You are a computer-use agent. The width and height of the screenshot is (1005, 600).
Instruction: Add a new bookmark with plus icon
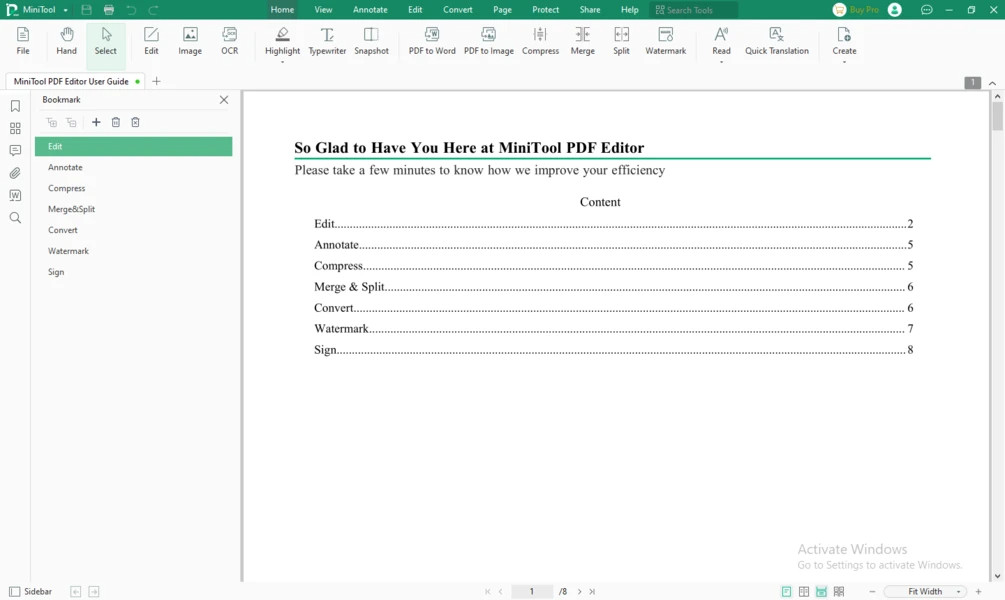(x=96, y=122)
